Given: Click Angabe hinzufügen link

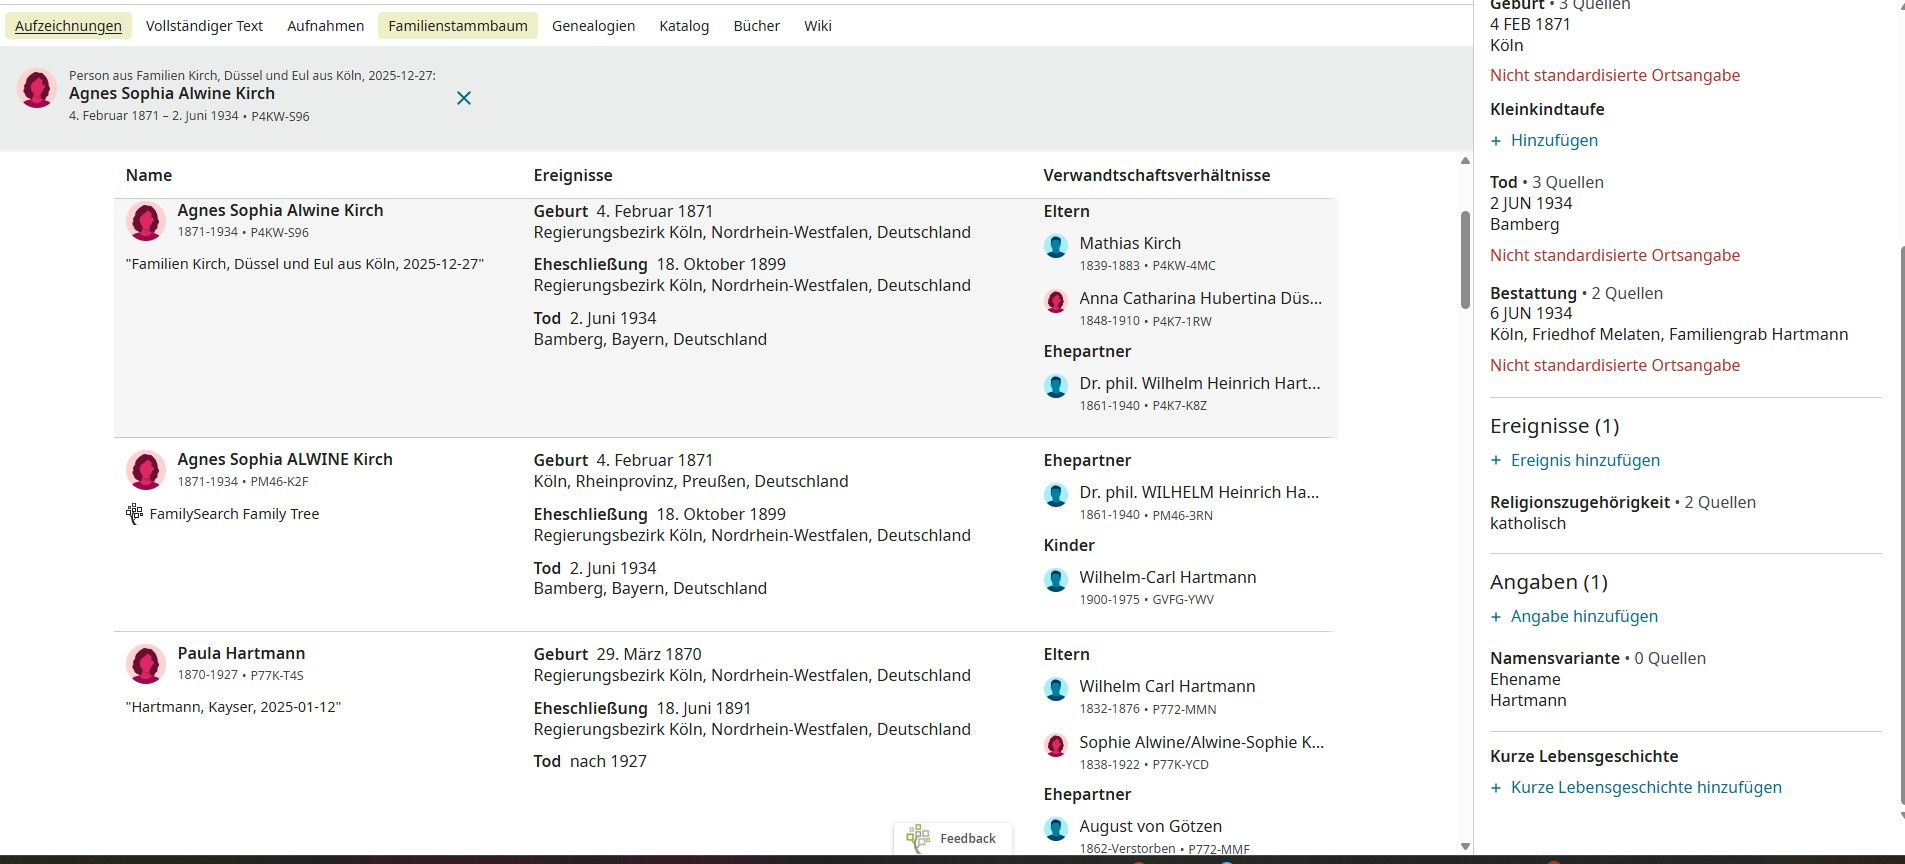Looking at the screenshot, I should [x=1583, y=617].
